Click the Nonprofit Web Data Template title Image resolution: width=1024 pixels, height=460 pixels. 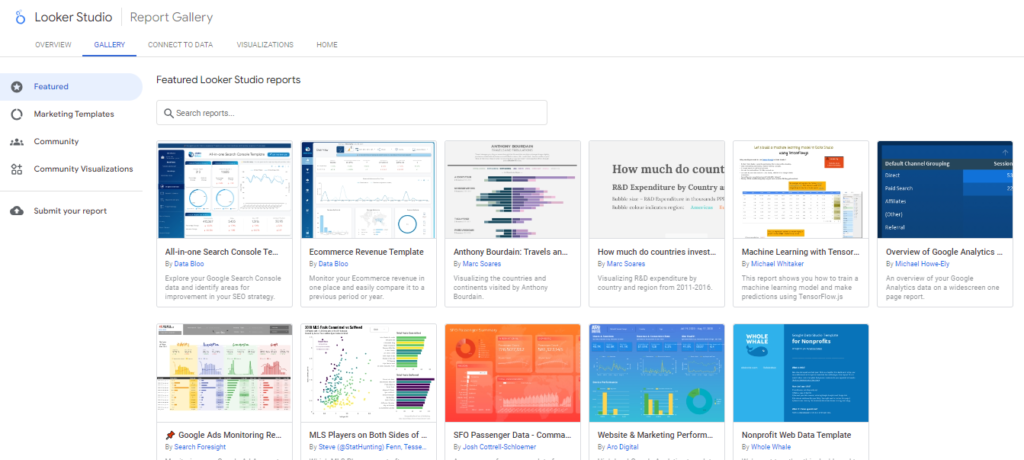point(796,435)
